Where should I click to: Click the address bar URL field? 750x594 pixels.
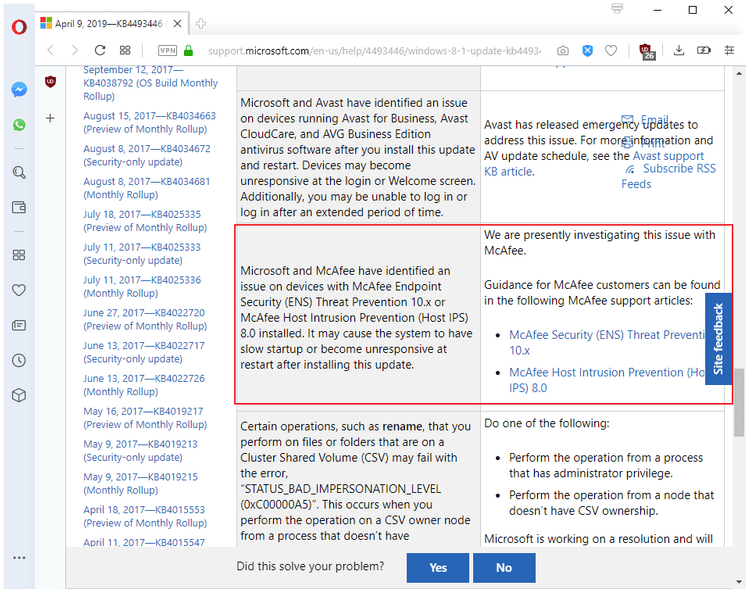(x=373, y=51)
